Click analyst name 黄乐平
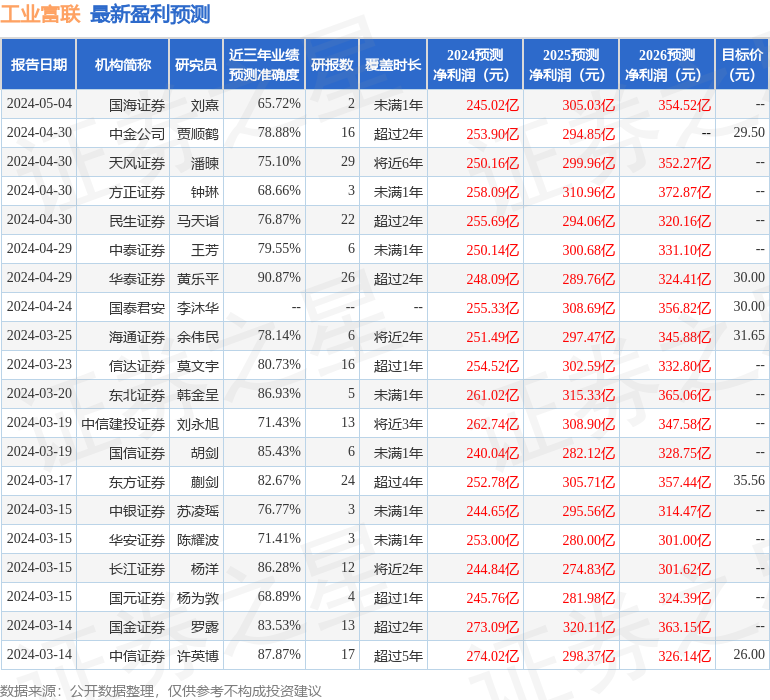This screenshot has height=700, width=770. [x=198, y=279]
